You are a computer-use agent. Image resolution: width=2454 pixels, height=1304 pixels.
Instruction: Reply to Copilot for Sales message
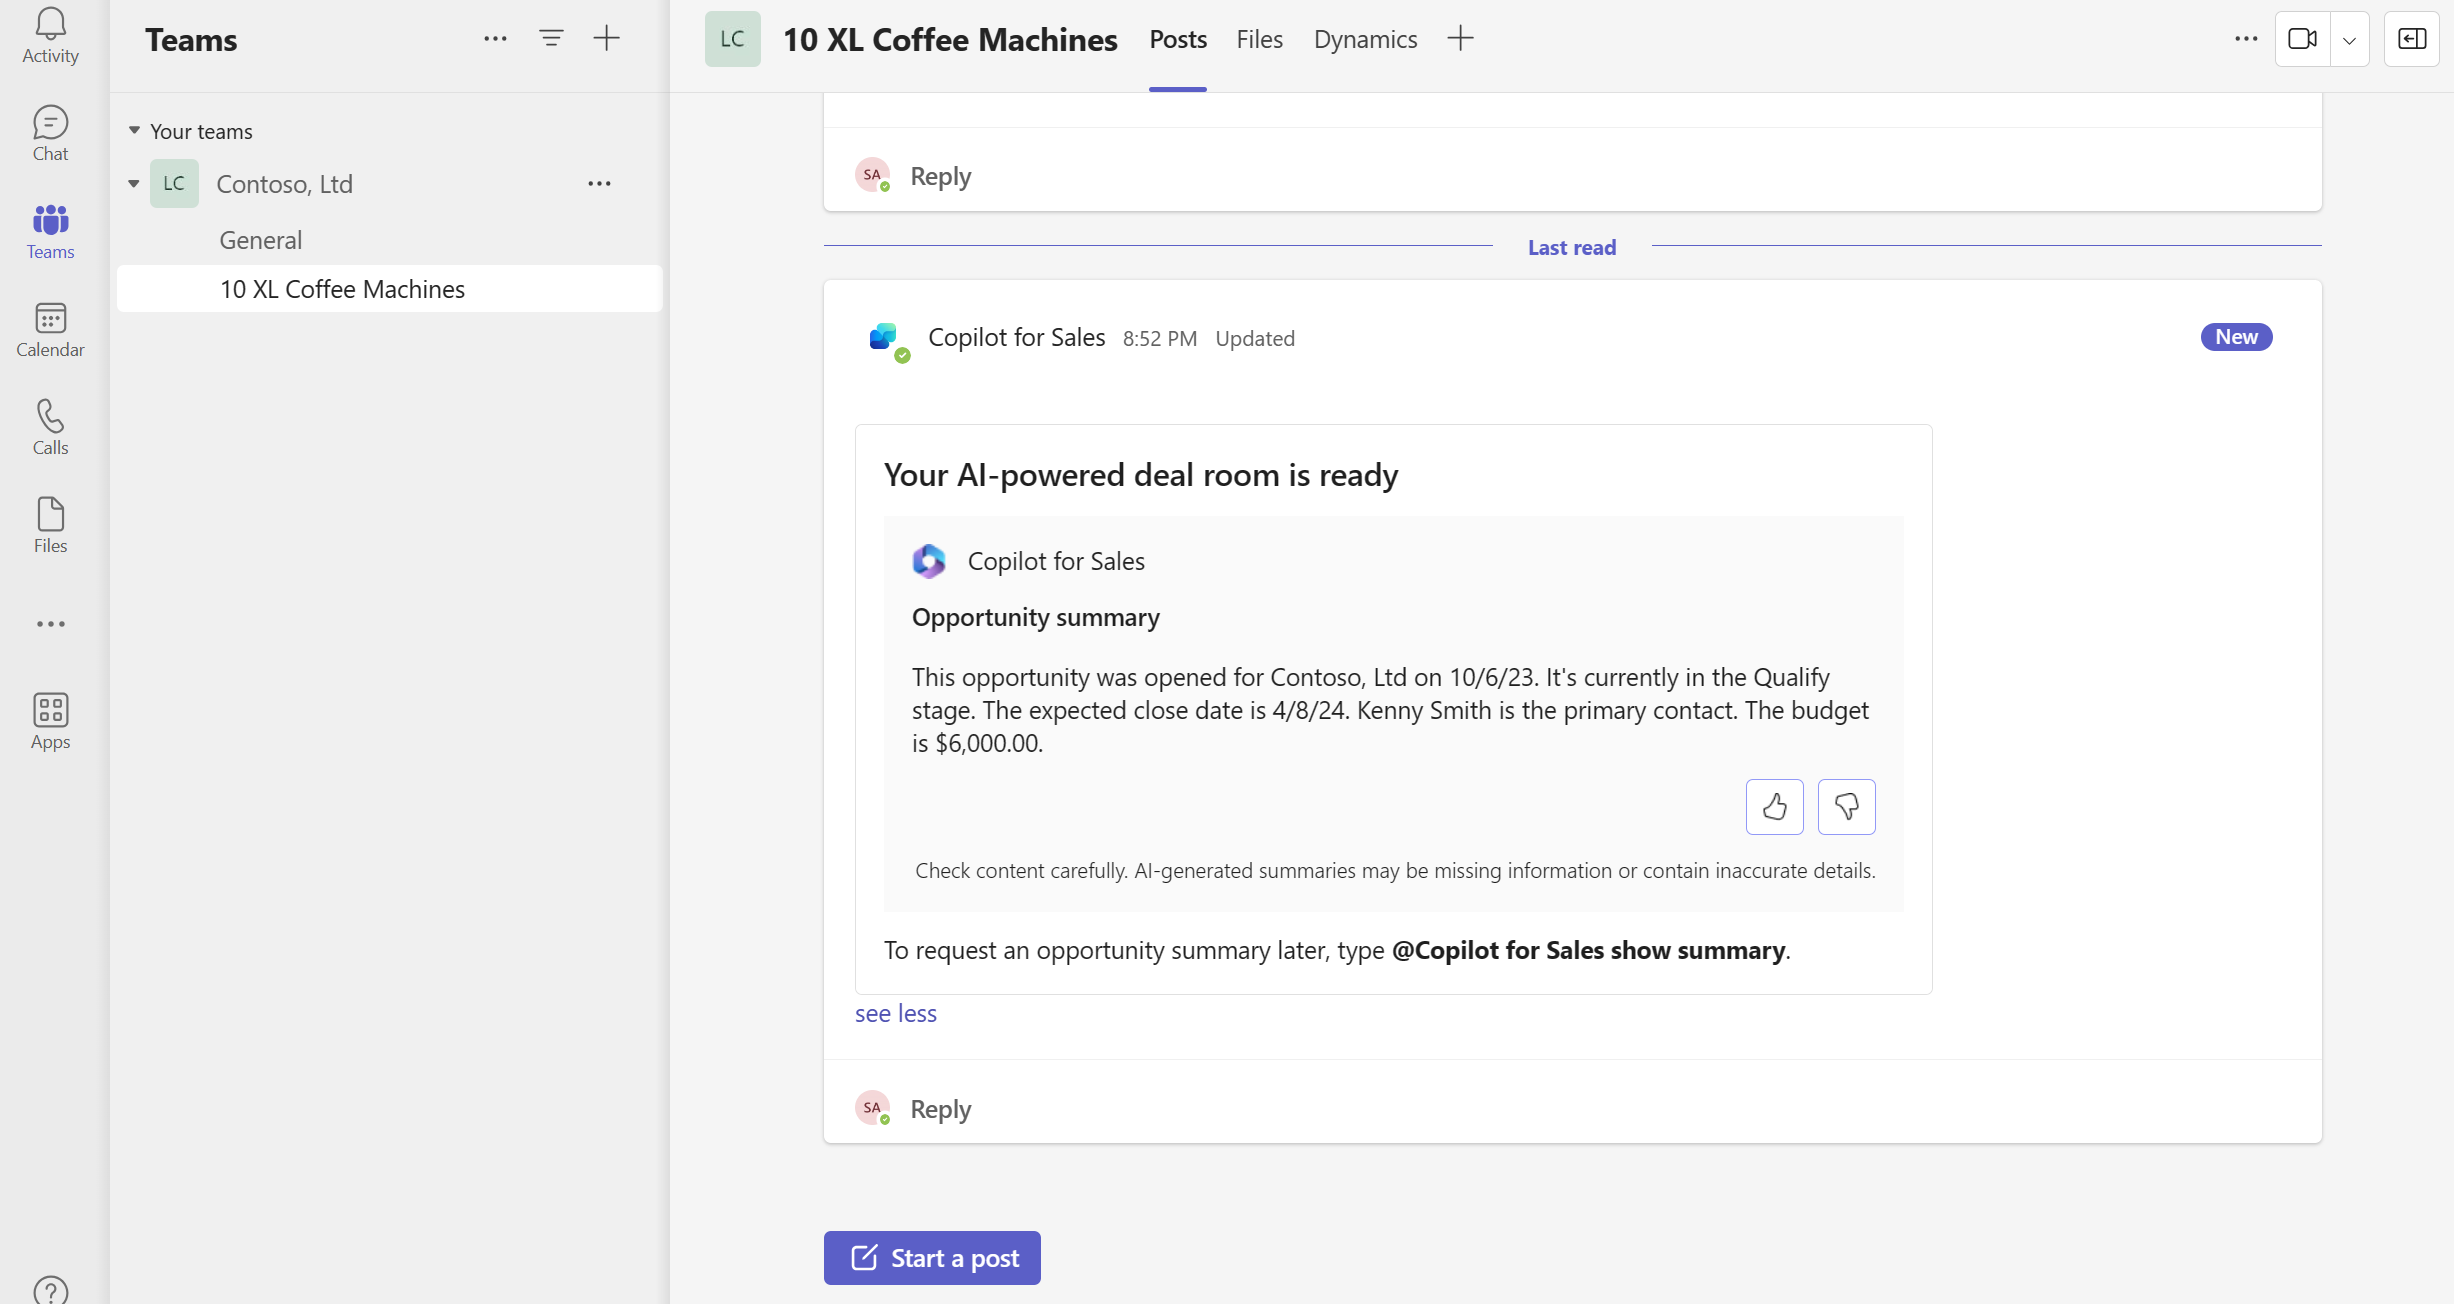point(940,1108)
